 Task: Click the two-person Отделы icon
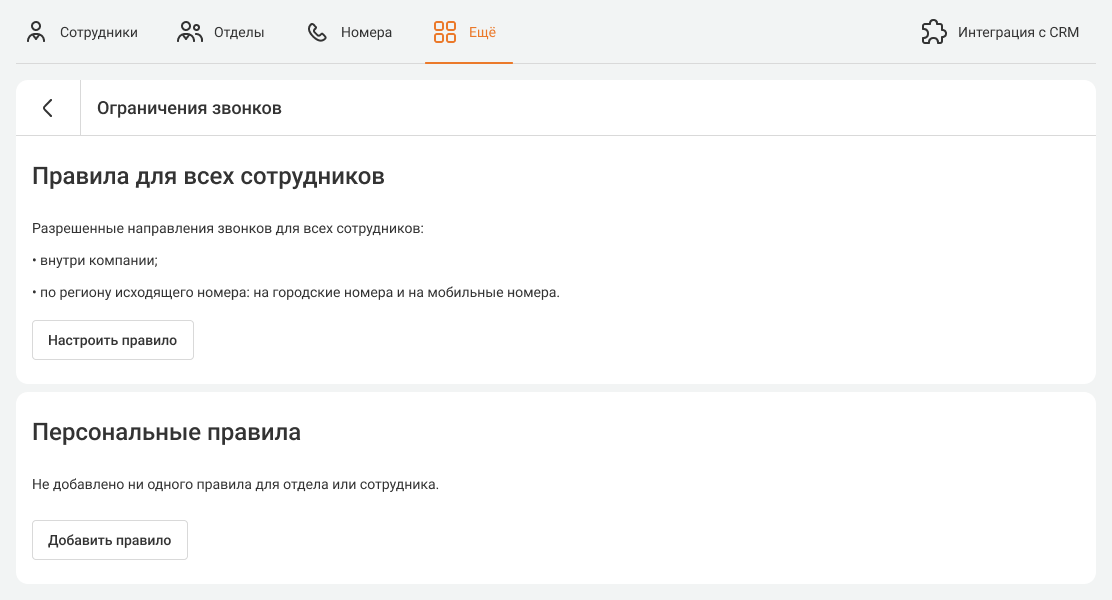(x=190, y=32)
